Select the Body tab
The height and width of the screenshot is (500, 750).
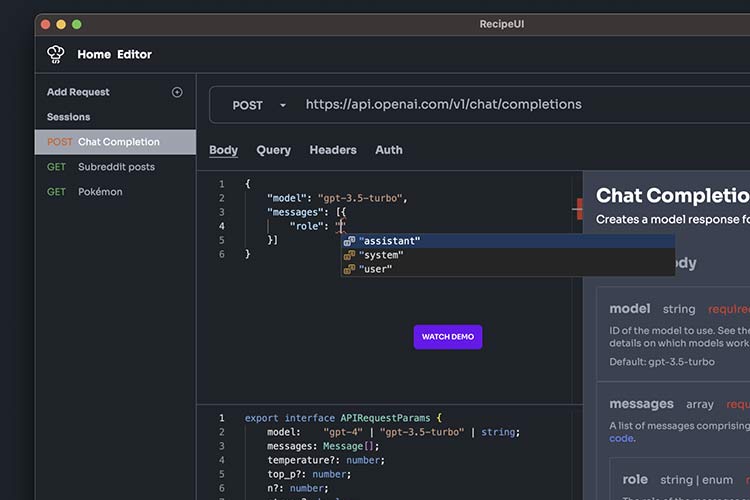click(x=223, y=150)
